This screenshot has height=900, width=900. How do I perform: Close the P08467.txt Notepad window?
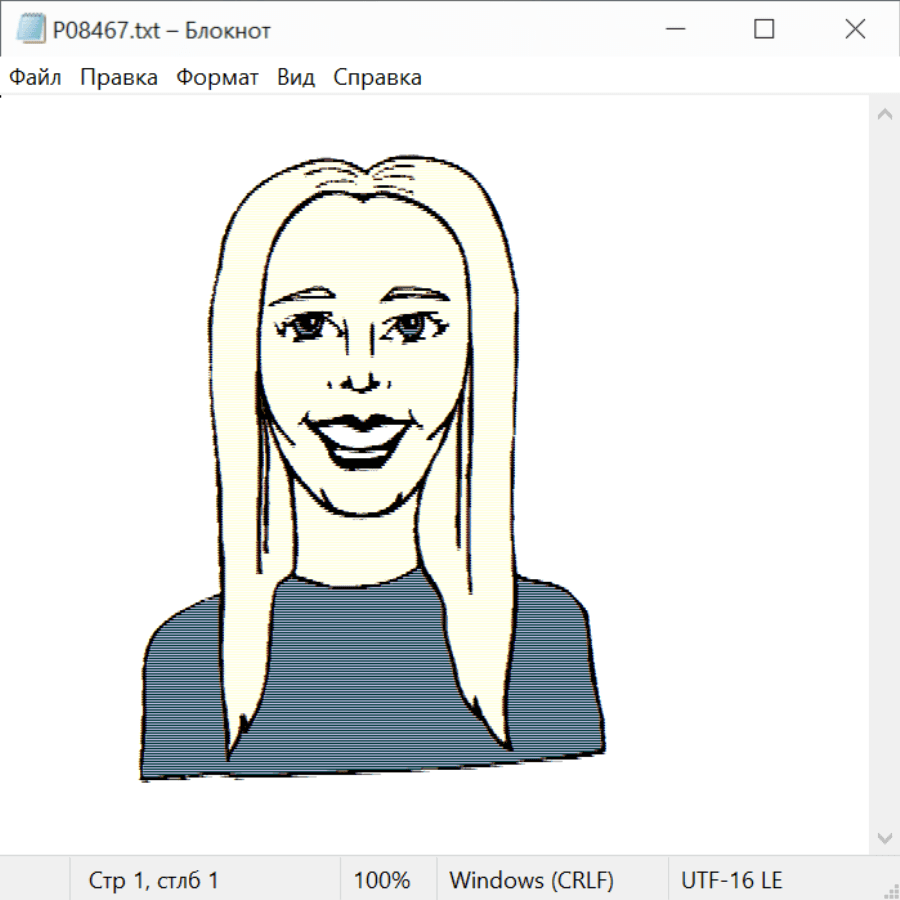(855, 30)
